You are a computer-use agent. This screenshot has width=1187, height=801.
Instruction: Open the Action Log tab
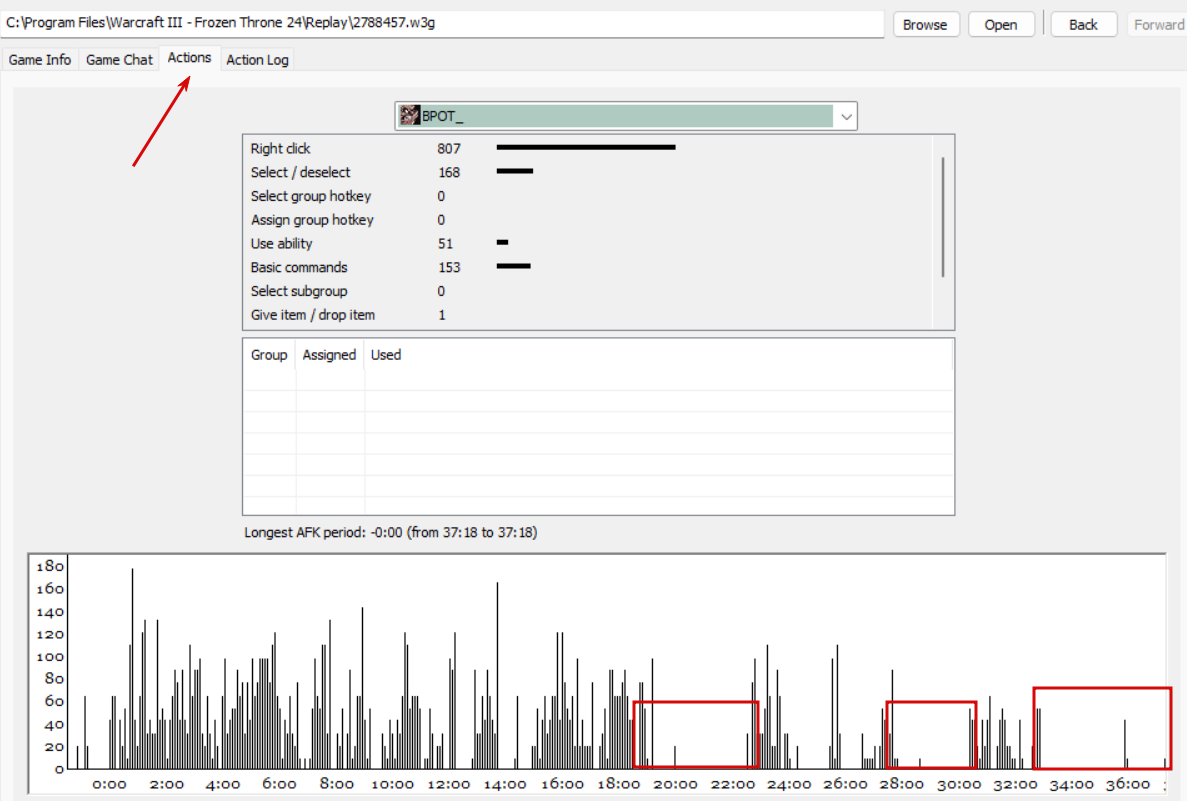pyautogui.click(x=257, y=60)
